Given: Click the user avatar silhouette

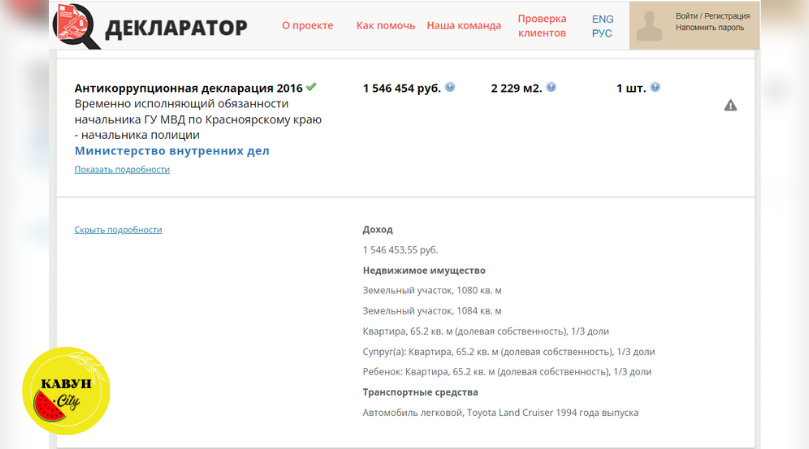Looking at the screenshot, I should (650, 25).
